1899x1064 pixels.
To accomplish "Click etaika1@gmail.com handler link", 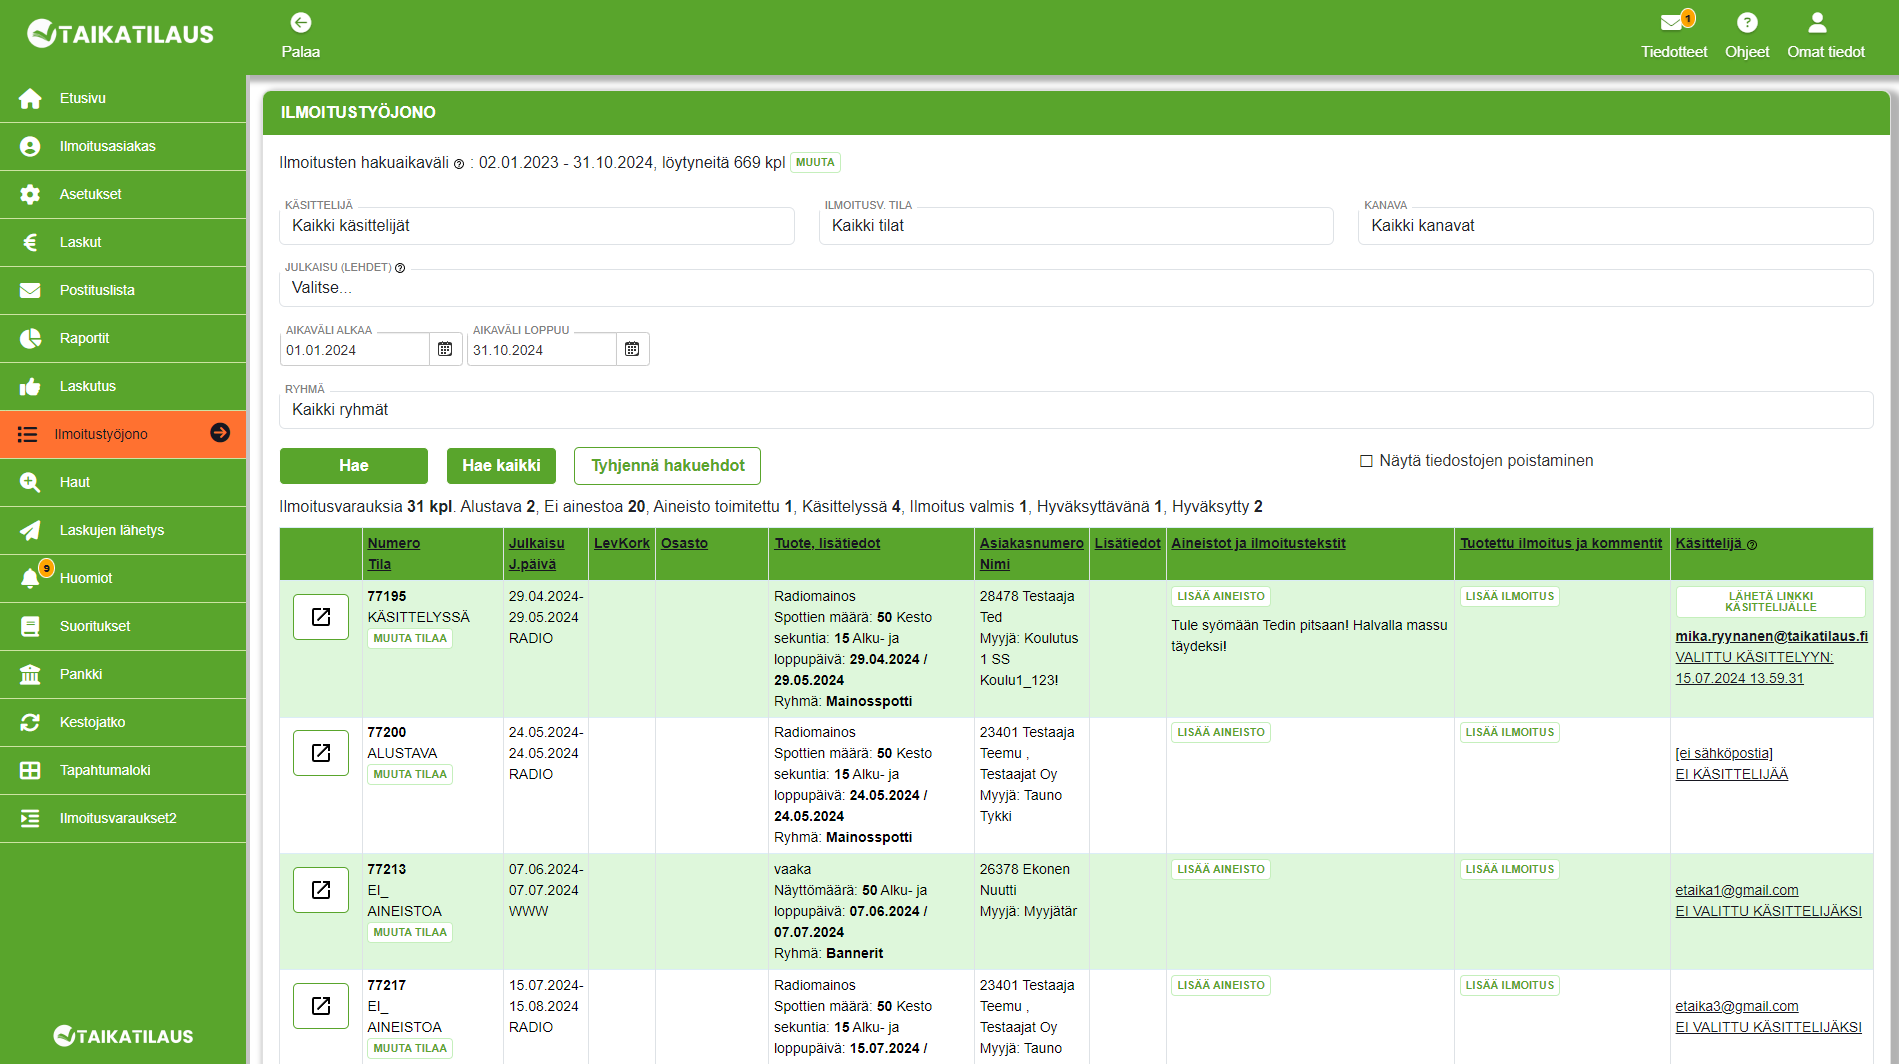I will [1736, 890].
